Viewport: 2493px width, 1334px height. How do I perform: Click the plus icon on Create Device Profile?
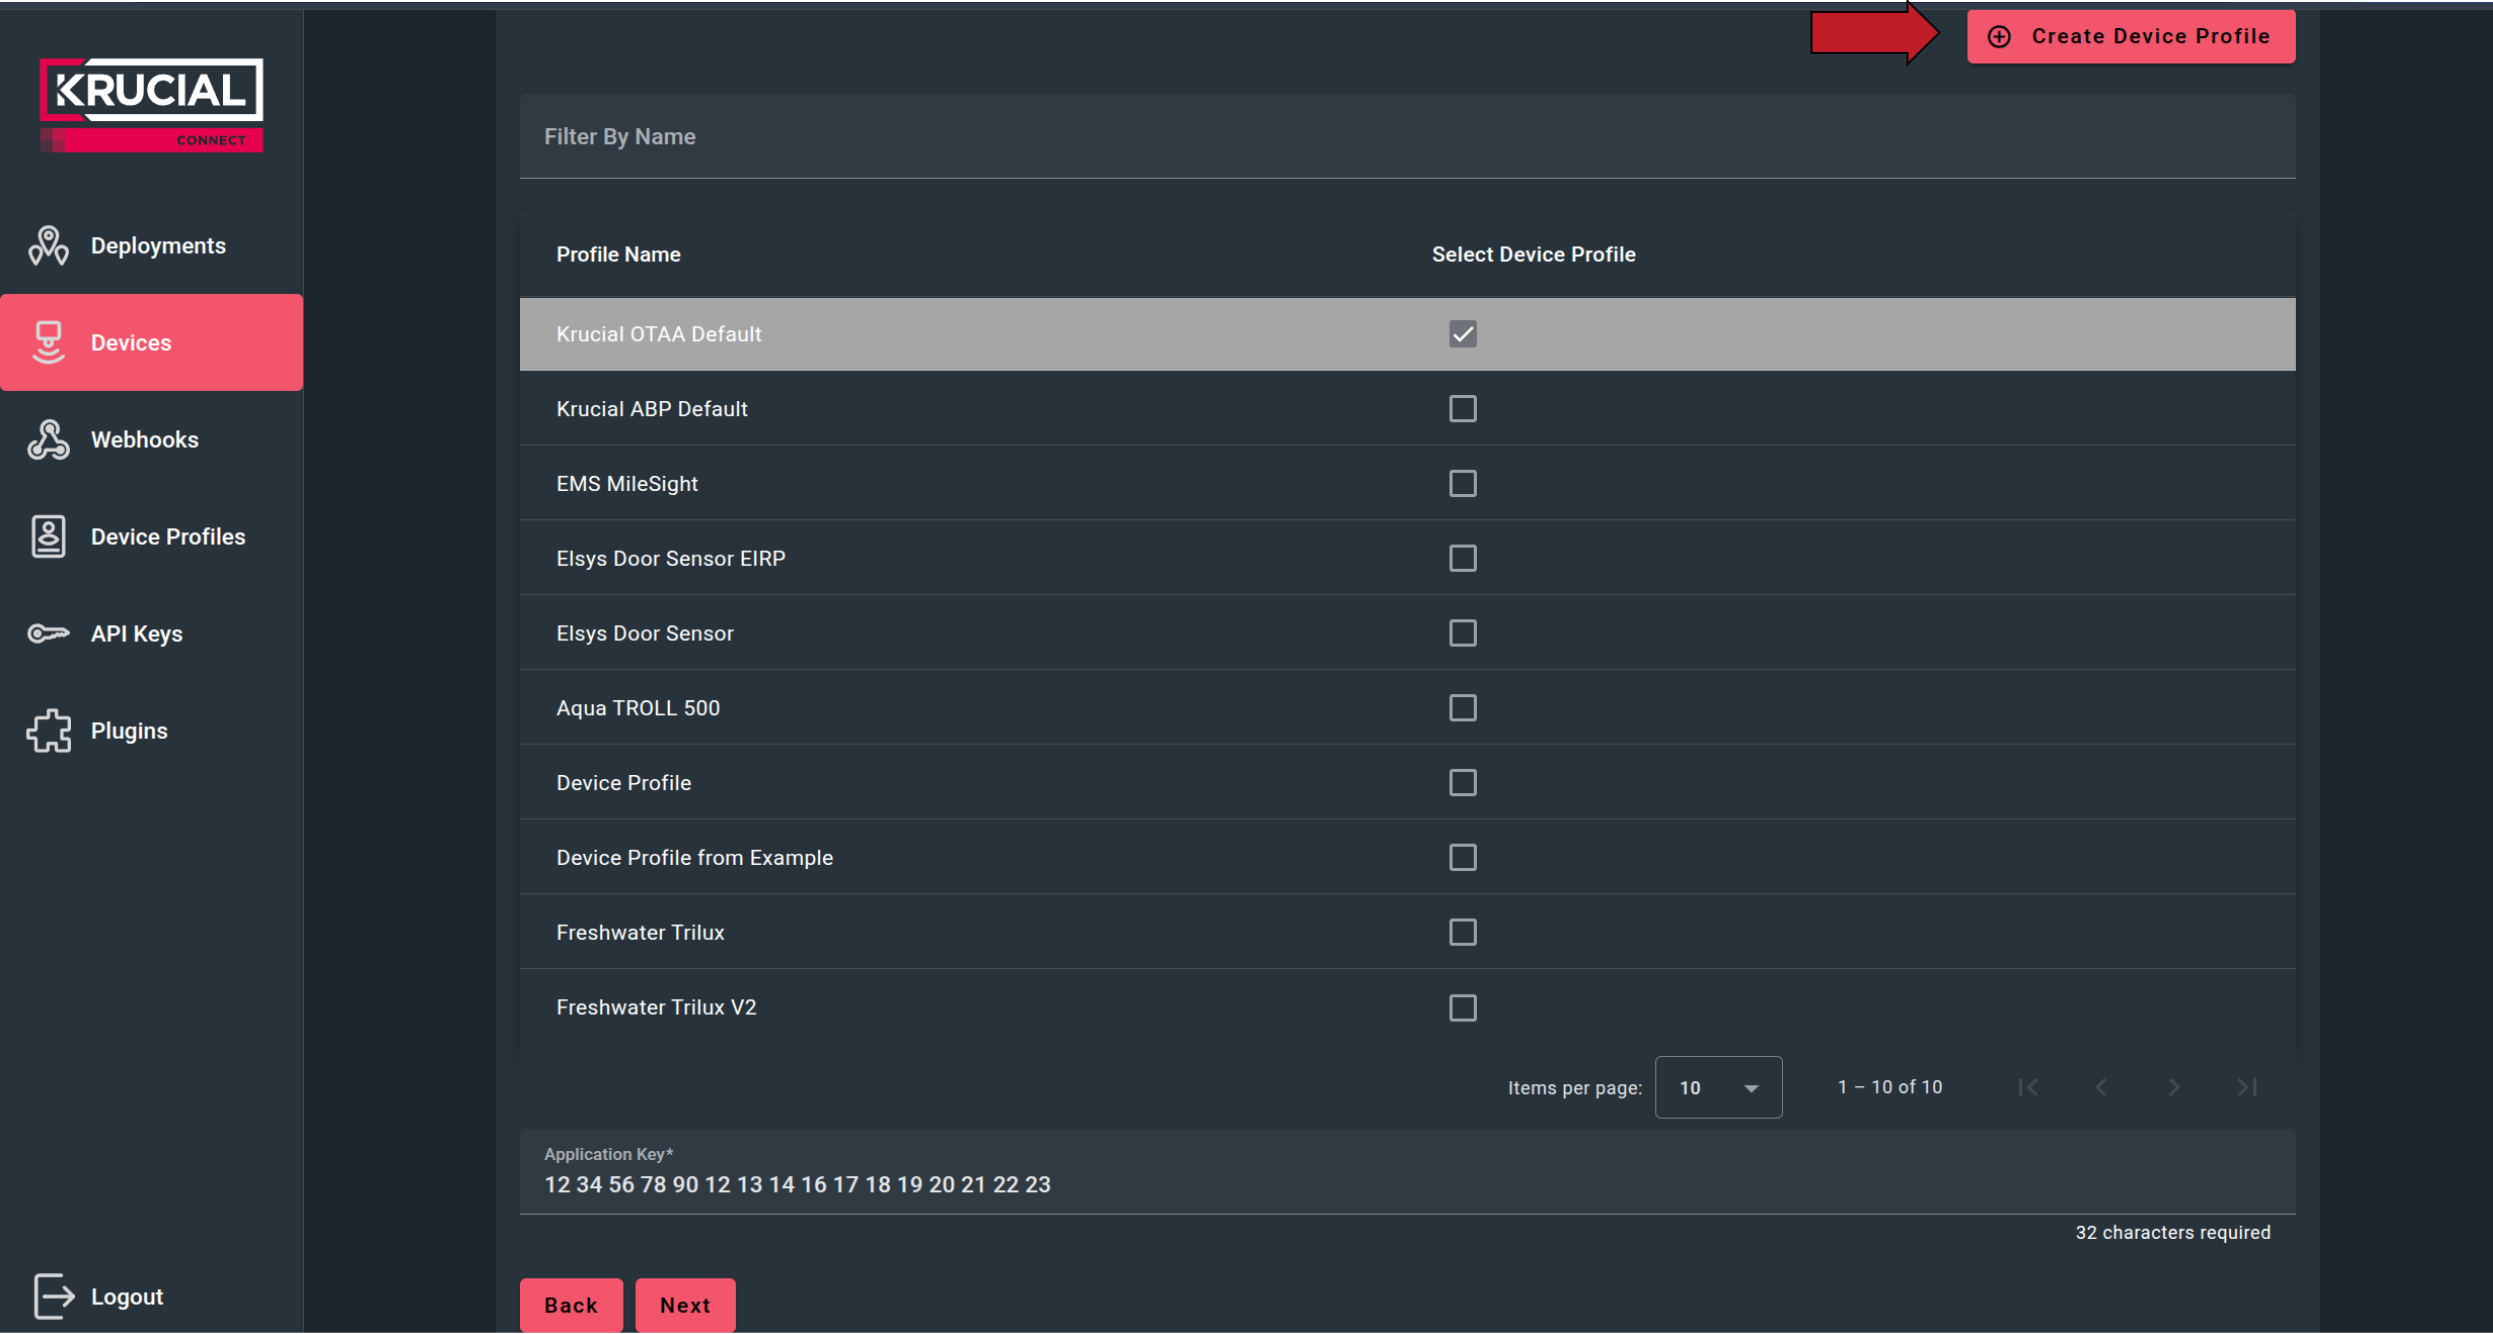1998,36
